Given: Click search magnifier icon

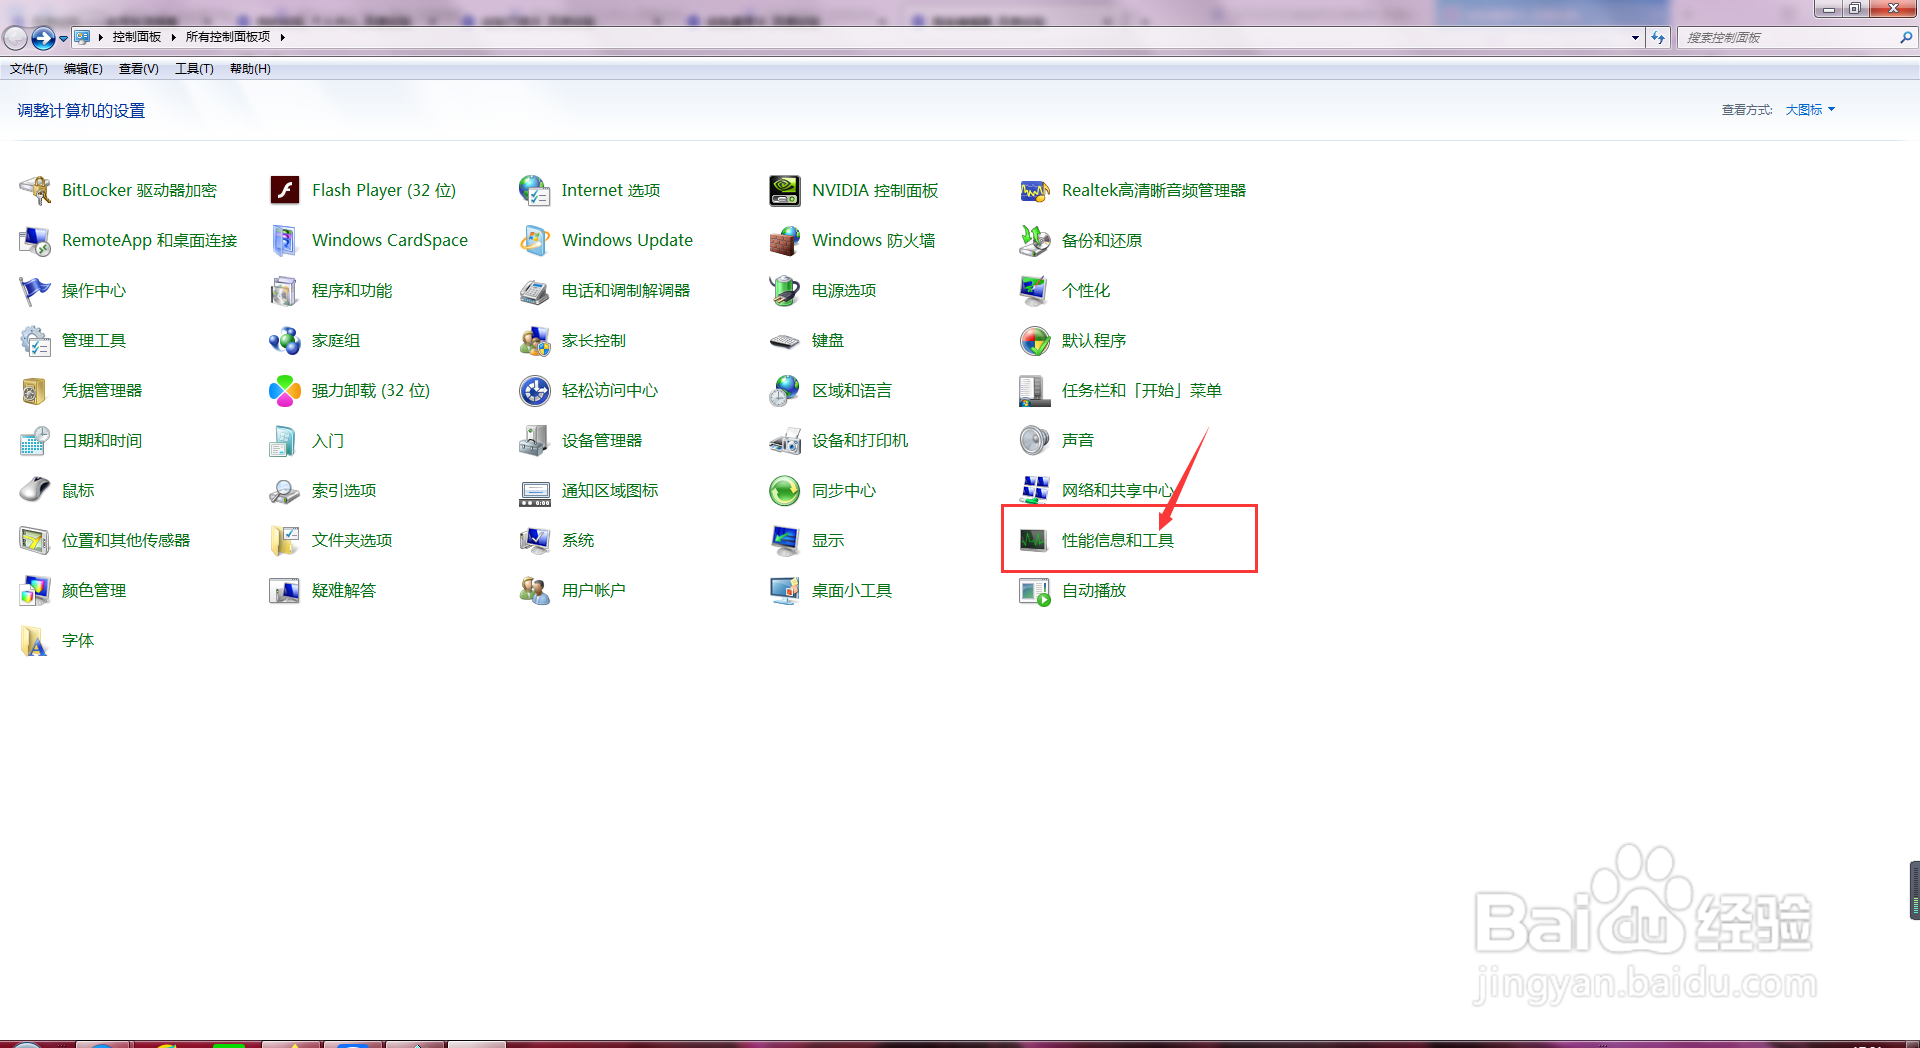Looking at the screenshot, I should [x=1906, y=37].
